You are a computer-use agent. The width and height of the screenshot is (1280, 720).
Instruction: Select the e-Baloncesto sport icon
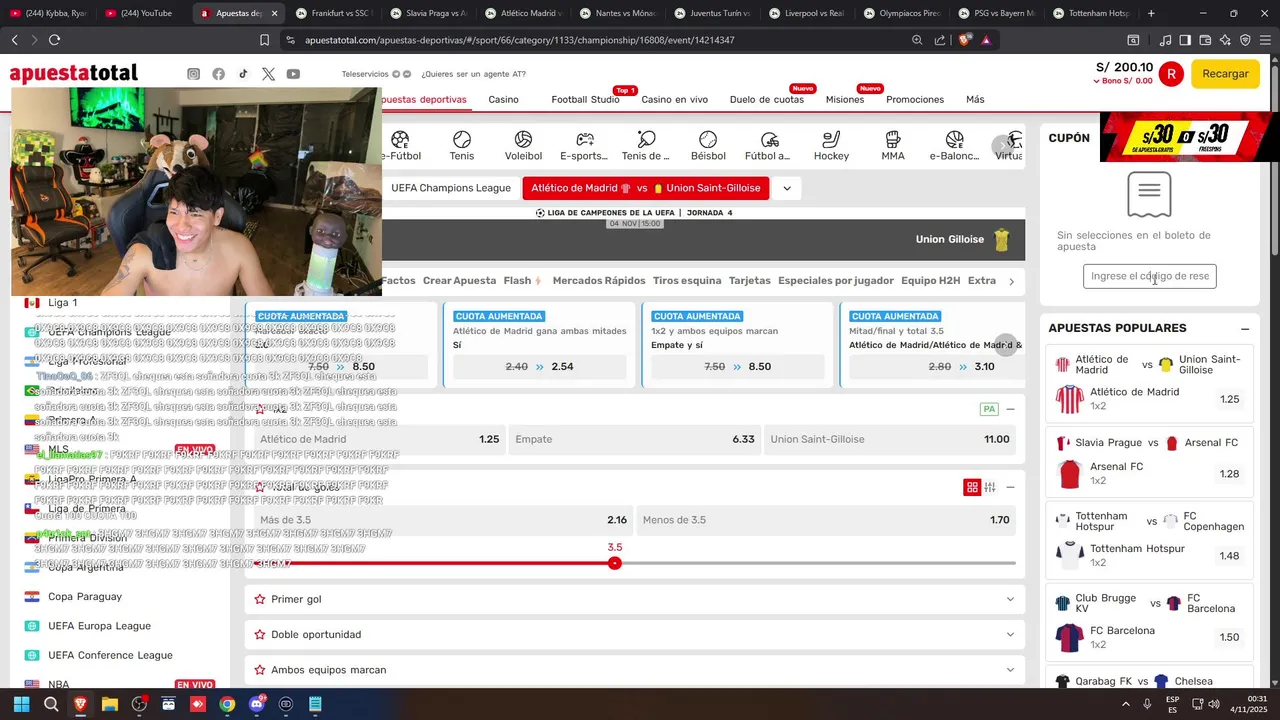[x=954, y=145]
